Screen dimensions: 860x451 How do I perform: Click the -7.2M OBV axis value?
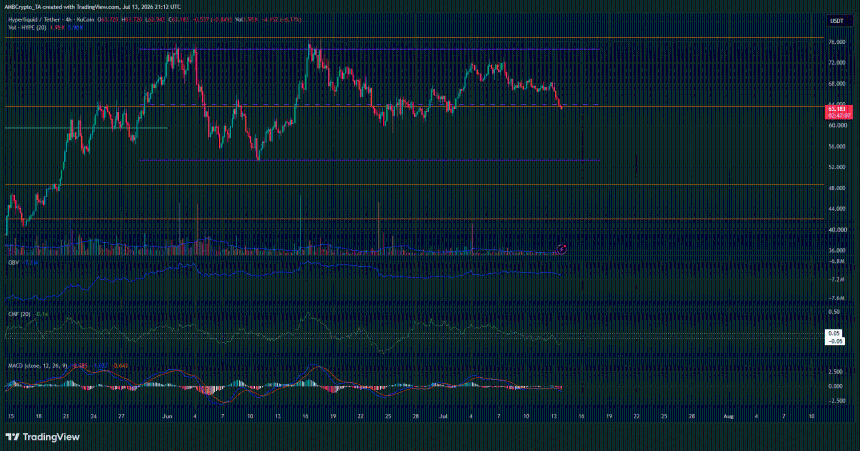(836, 280)
